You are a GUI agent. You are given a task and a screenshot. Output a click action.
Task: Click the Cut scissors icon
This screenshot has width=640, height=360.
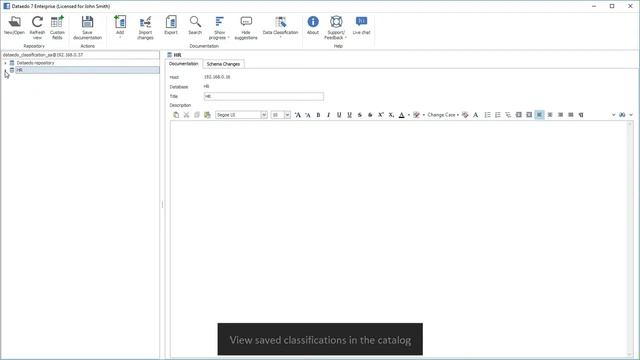187,115
